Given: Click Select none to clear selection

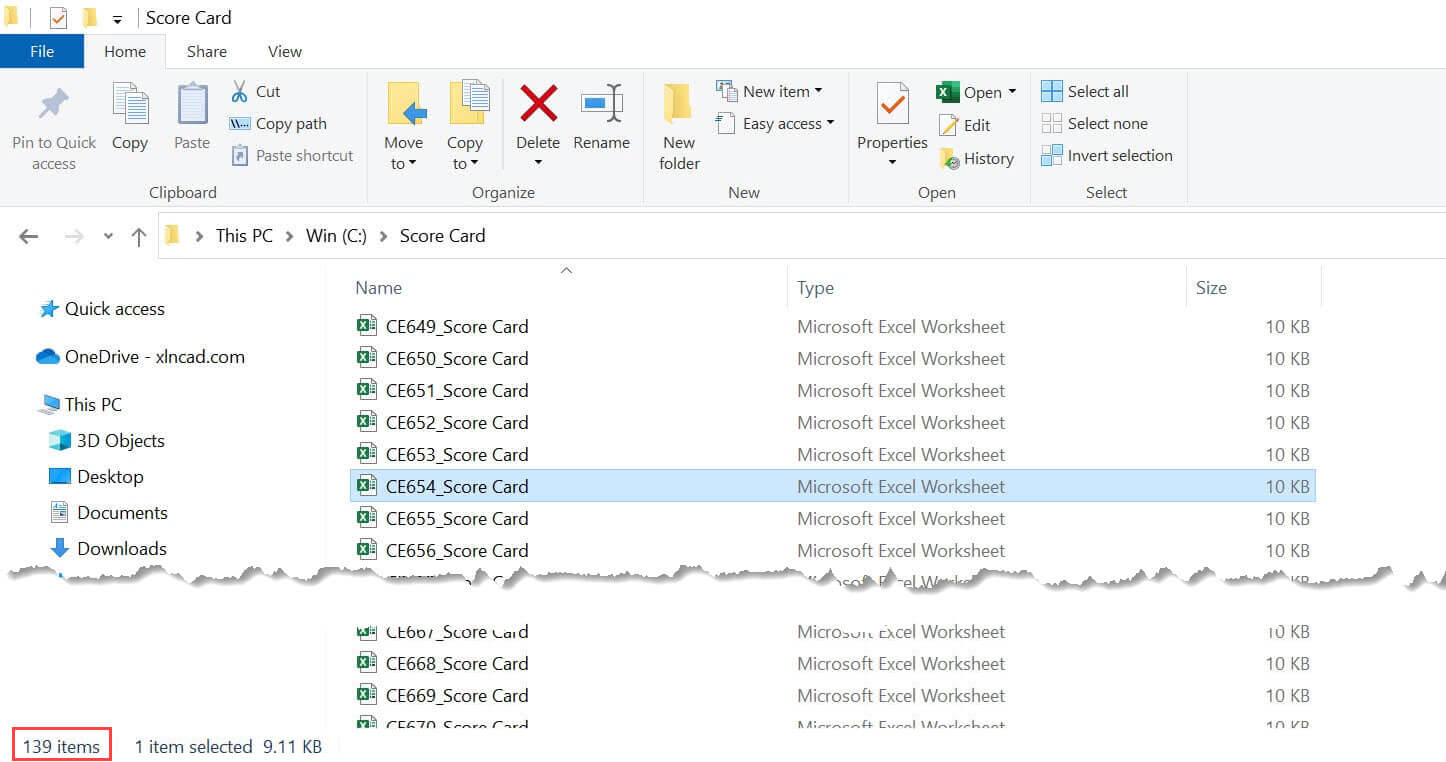Looking at the screenshot, I should pos(1095,123).
